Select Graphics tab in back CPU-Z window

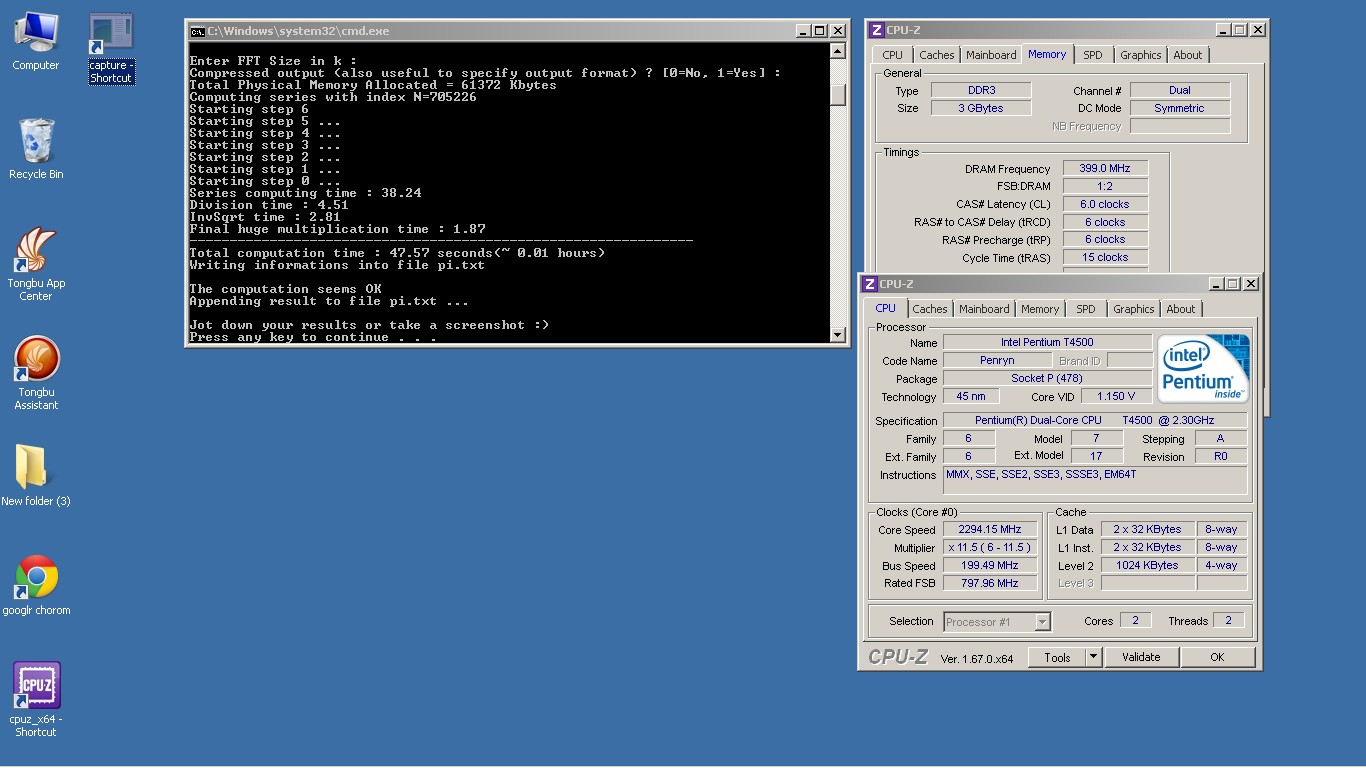pyautogui.click(x=1141, y=55)
